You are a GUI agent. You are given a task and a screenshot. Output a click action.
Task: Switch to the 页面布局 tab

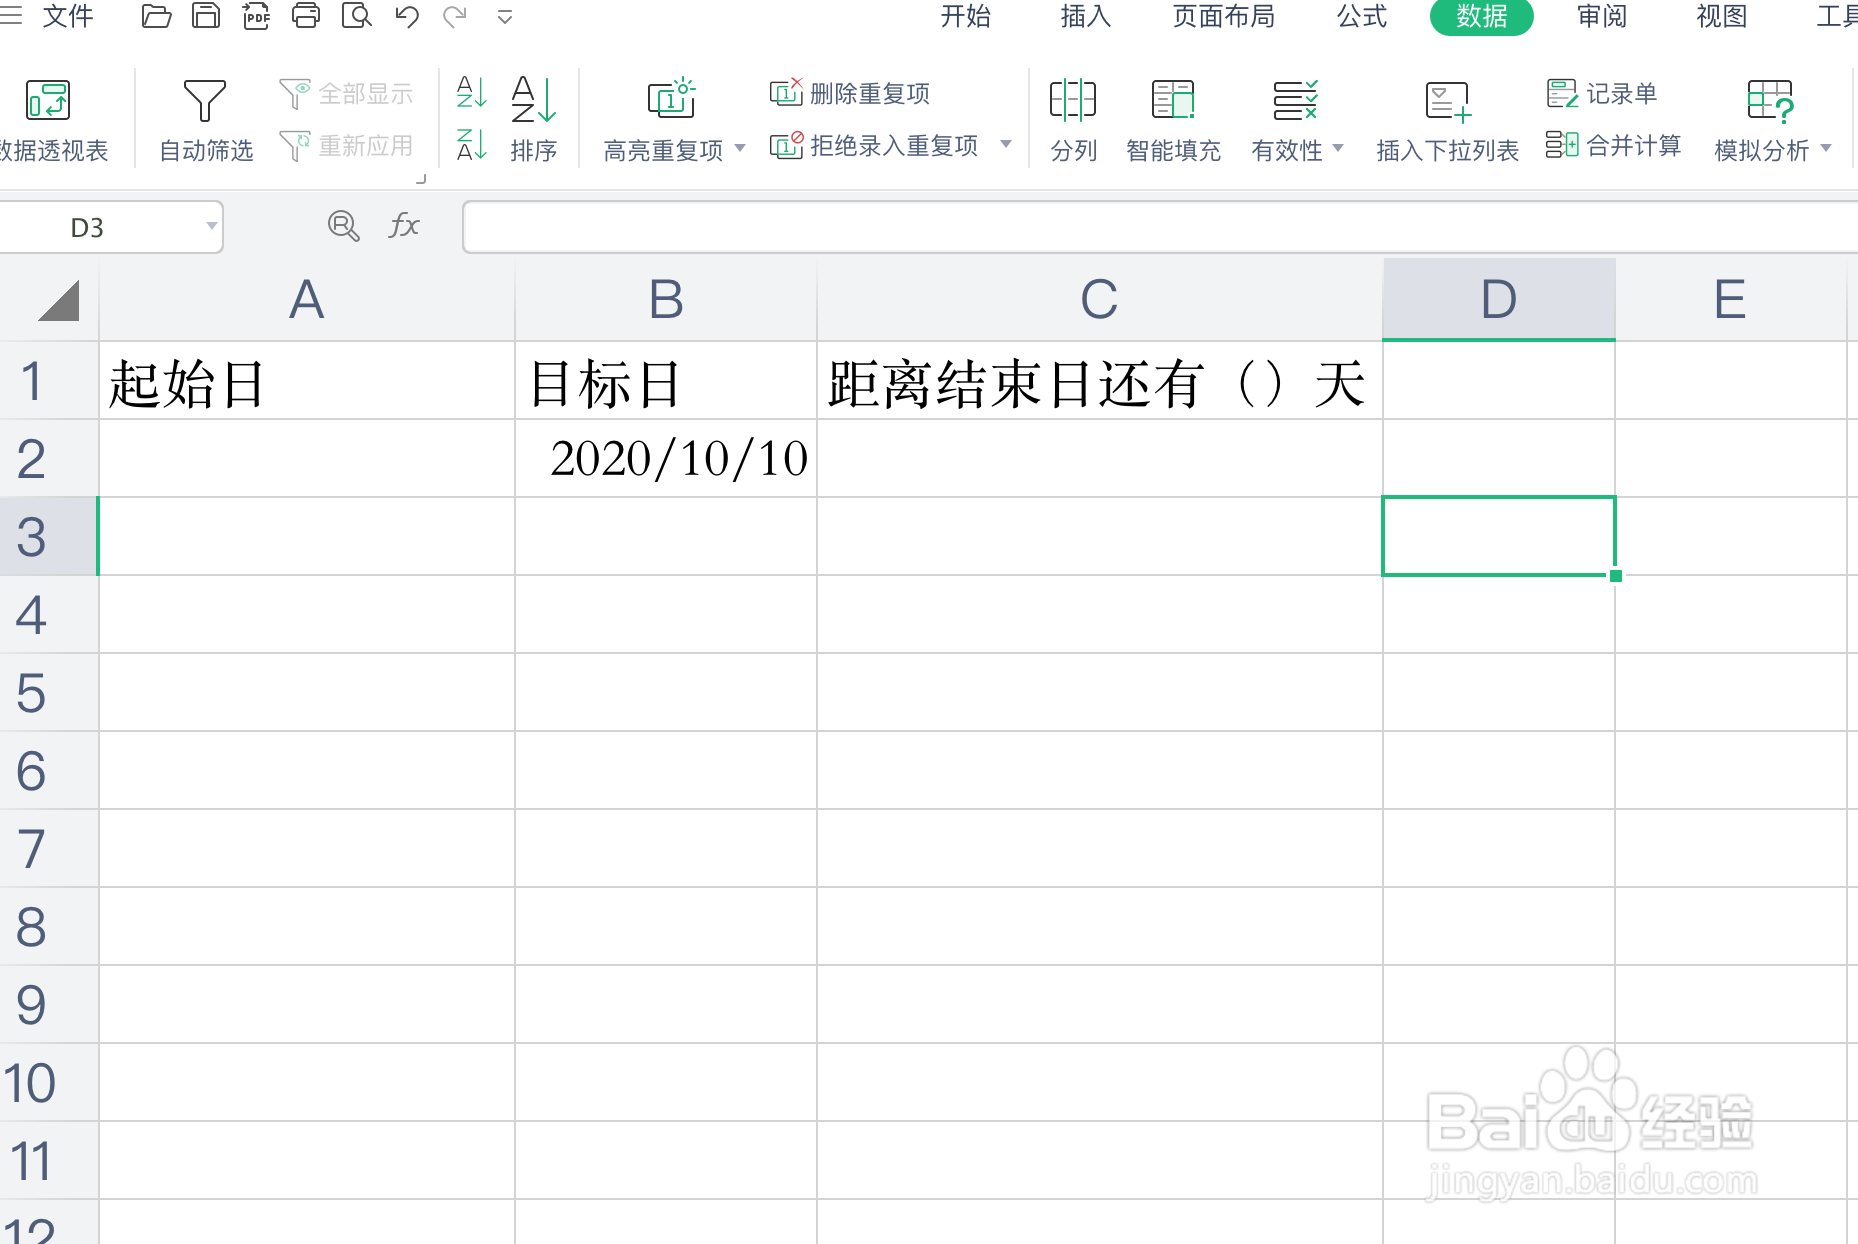point(1224,16)
